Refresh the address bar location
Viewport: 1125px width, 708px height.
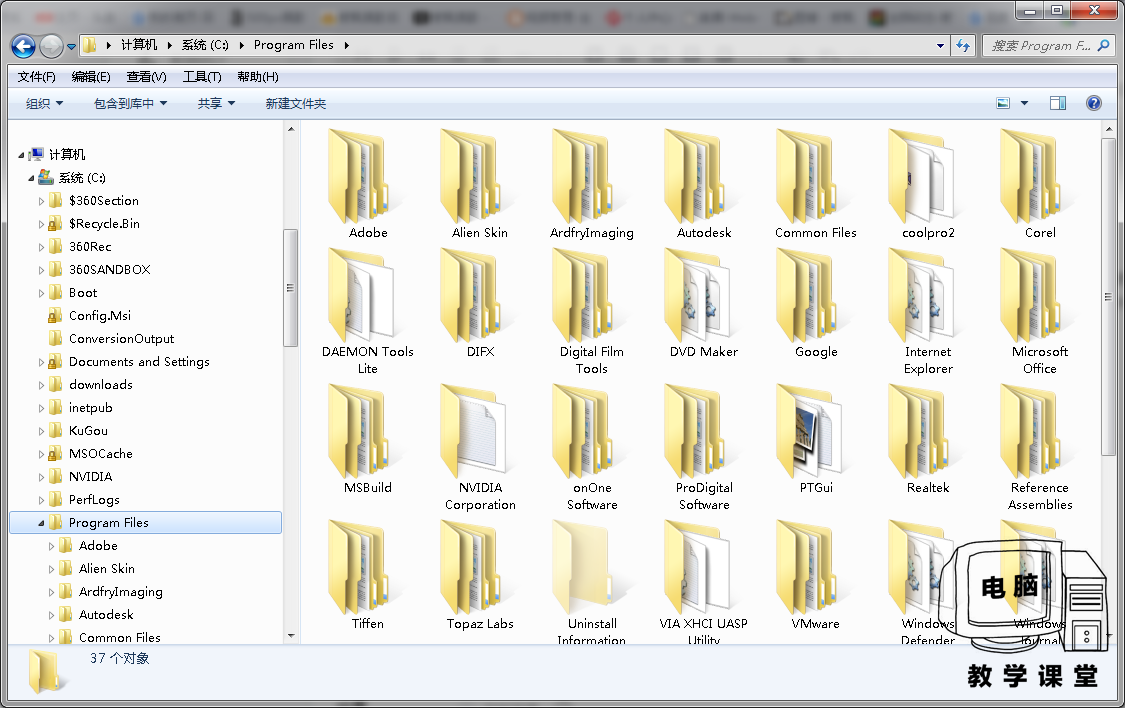click(x=963, y=46)
